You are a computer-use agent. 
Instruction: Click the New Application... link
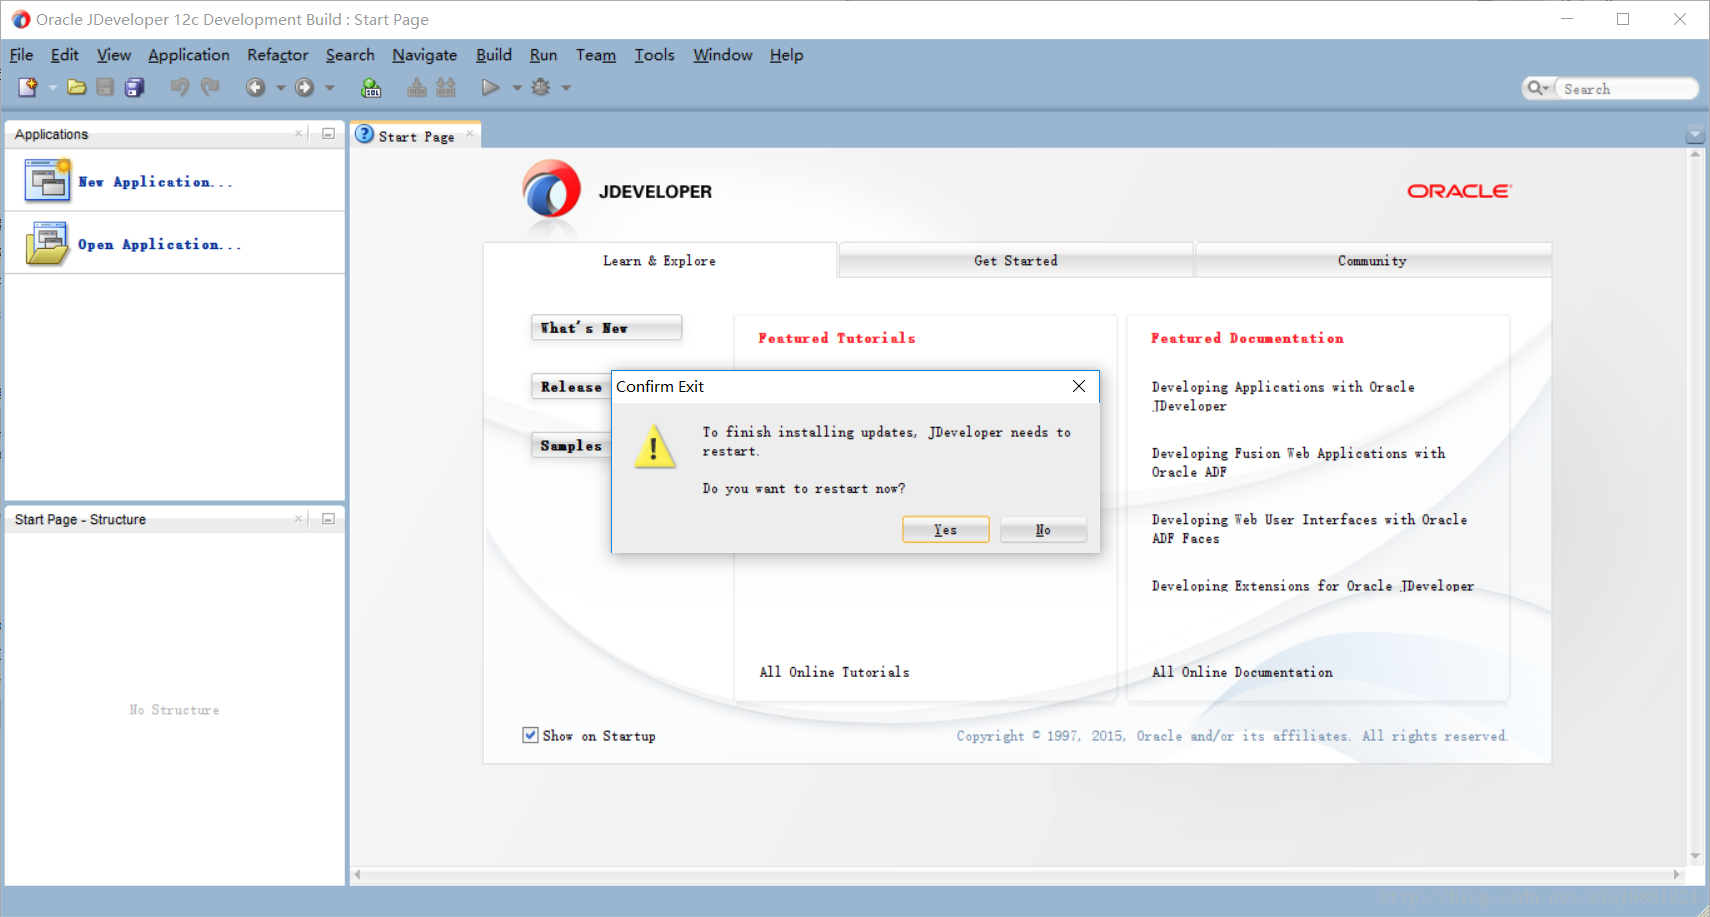pyautogui.click(x=155, y=182)
